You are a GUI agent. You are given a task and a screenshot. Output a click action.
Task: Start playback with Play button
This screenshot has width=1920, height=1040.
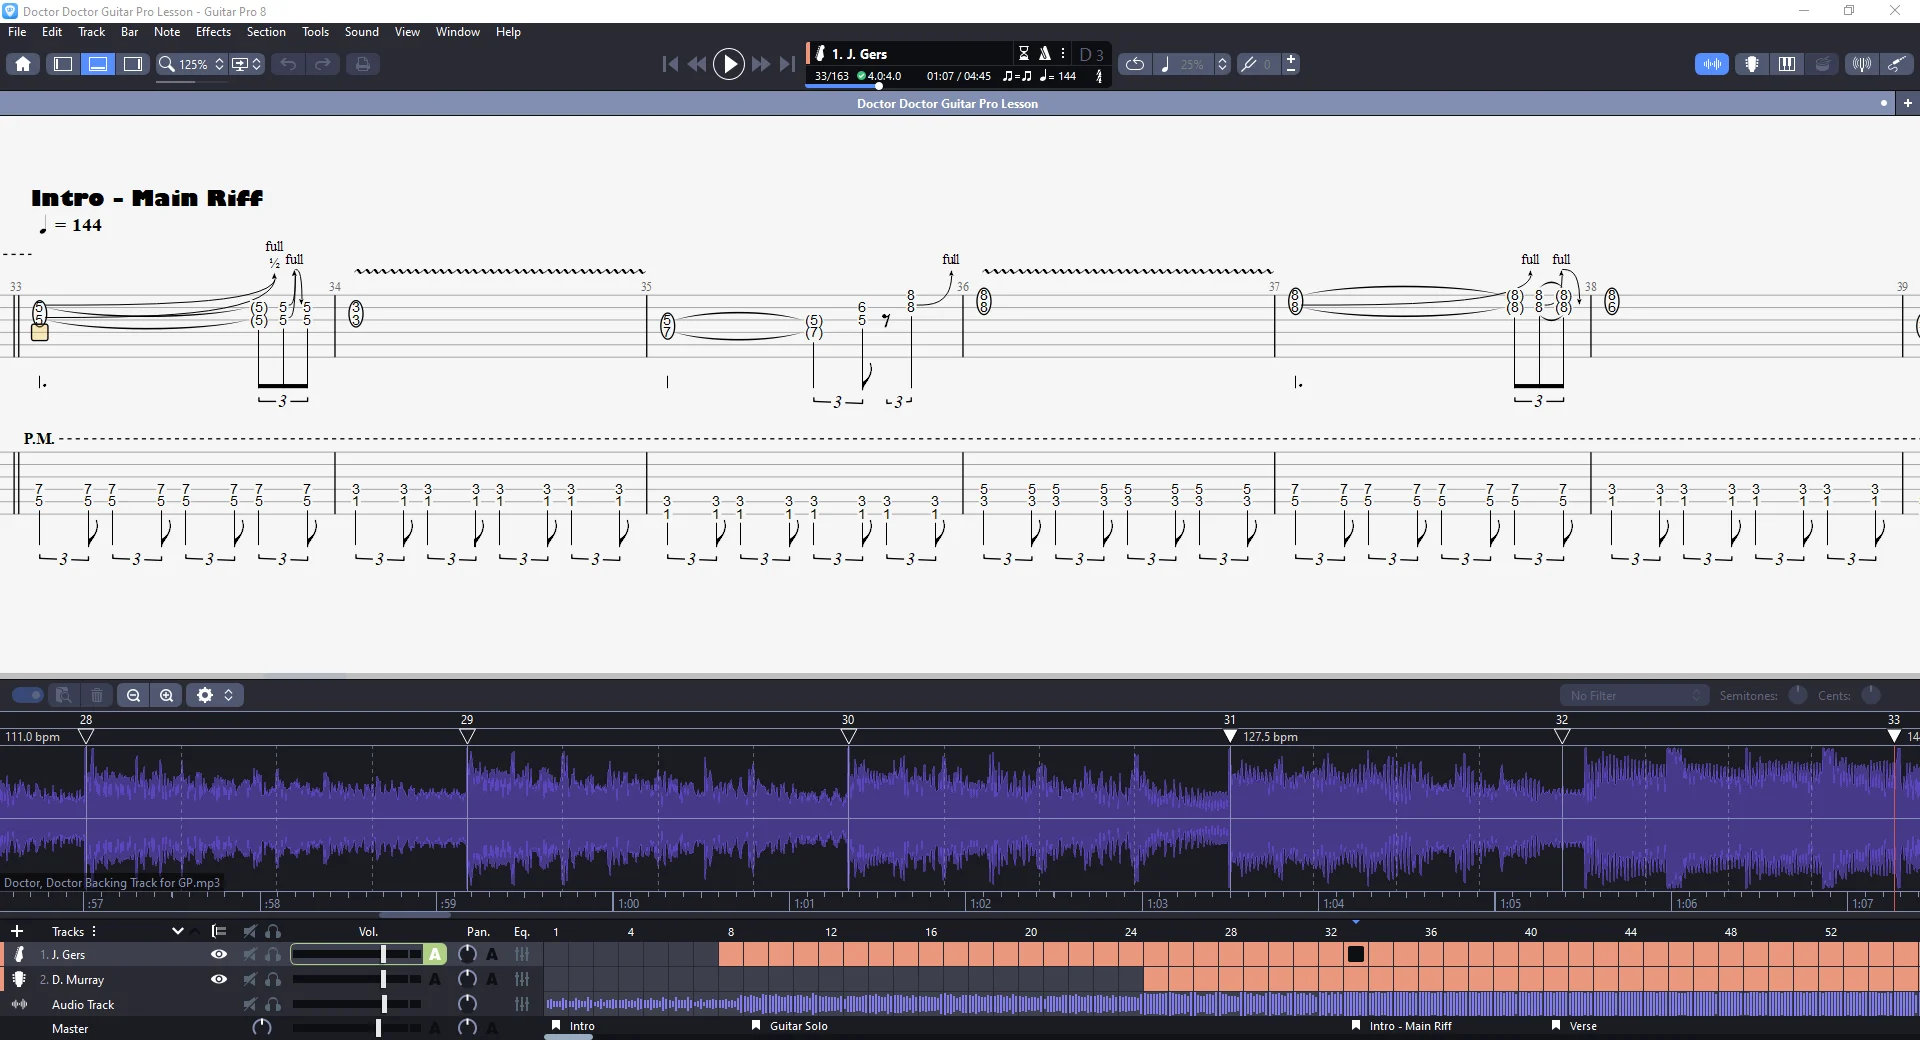729,64
